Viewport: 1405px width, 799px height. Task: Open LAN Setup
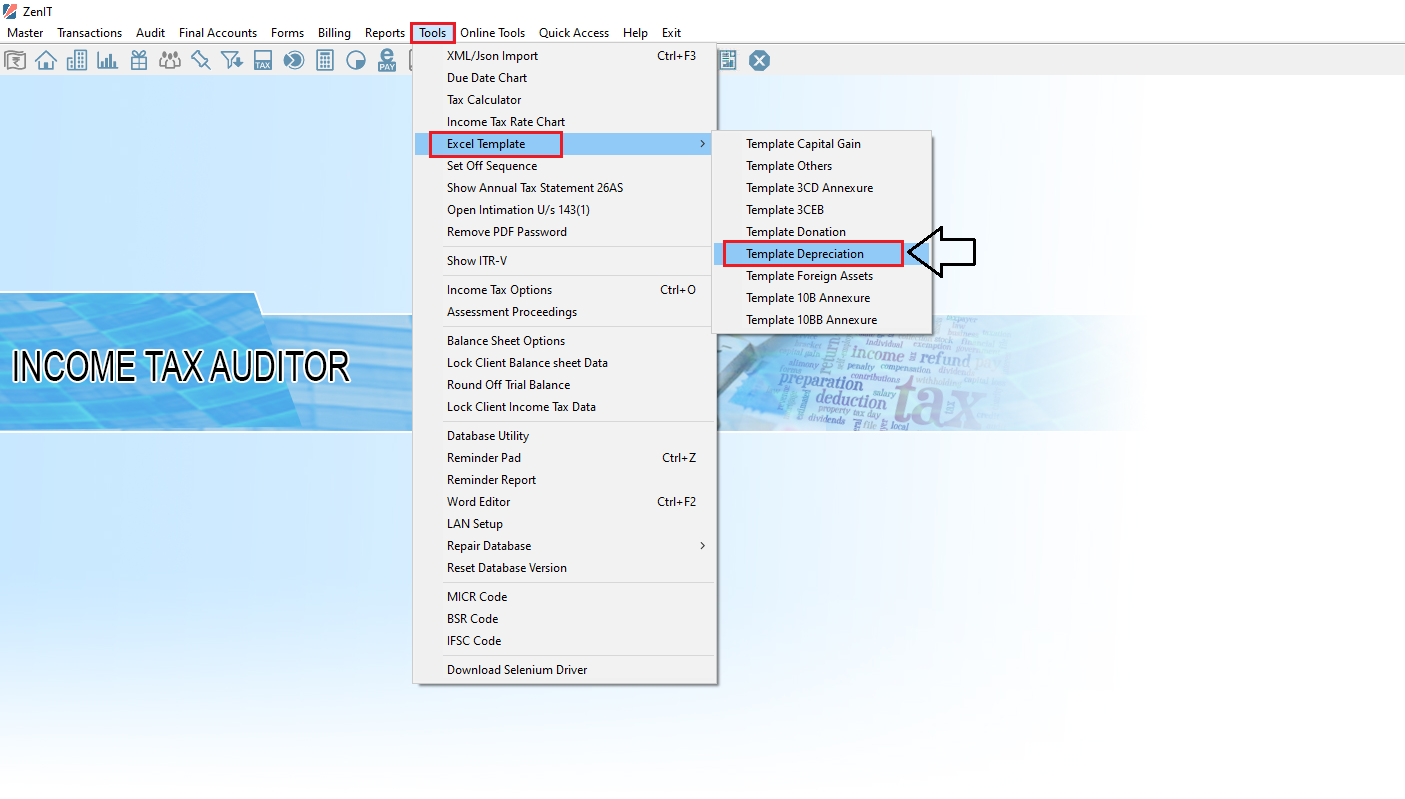565,524
